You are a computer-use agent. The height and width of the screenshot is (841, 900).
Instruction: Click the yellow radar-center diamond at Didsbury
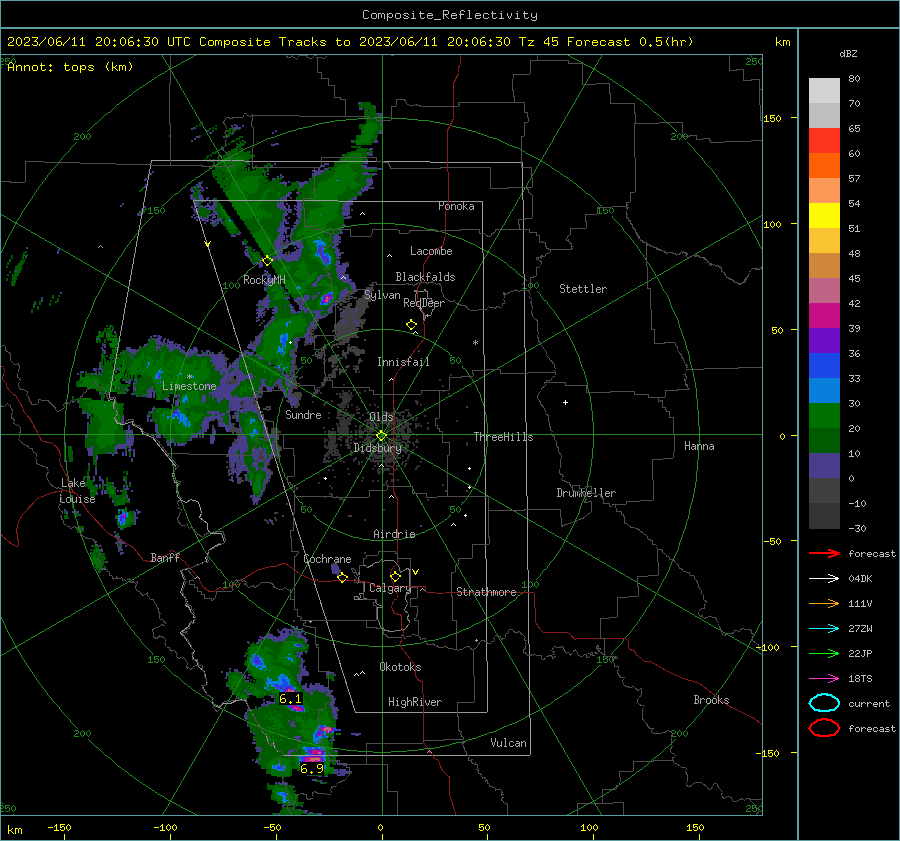coord(382,436)
